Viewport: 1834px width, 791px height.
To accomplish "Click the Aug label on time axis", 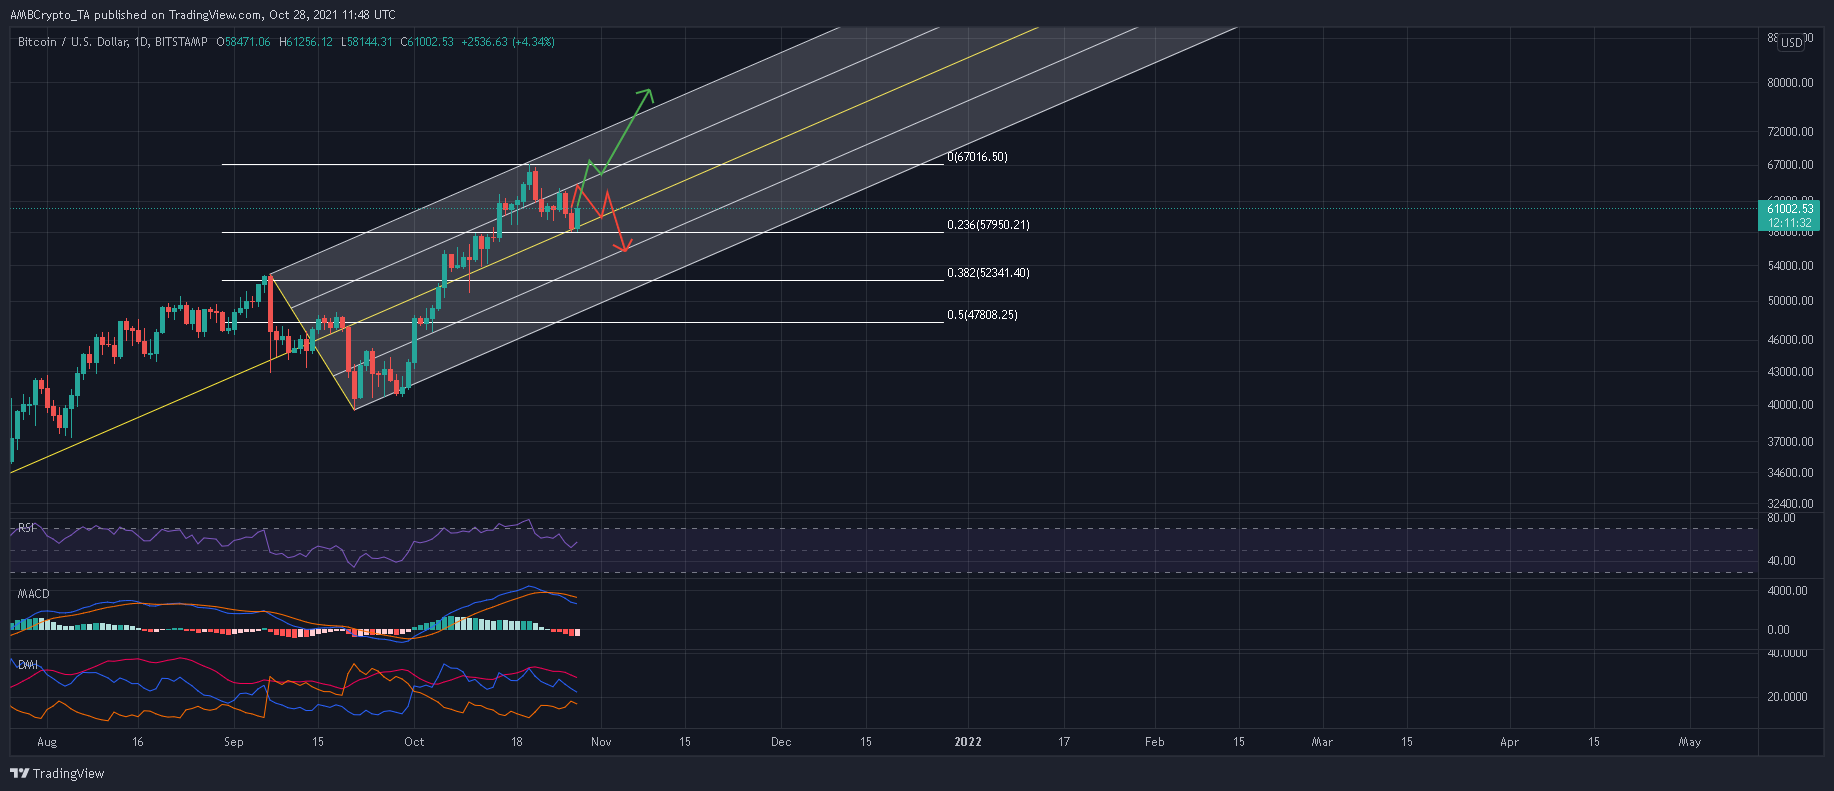I will click(46, 742).
